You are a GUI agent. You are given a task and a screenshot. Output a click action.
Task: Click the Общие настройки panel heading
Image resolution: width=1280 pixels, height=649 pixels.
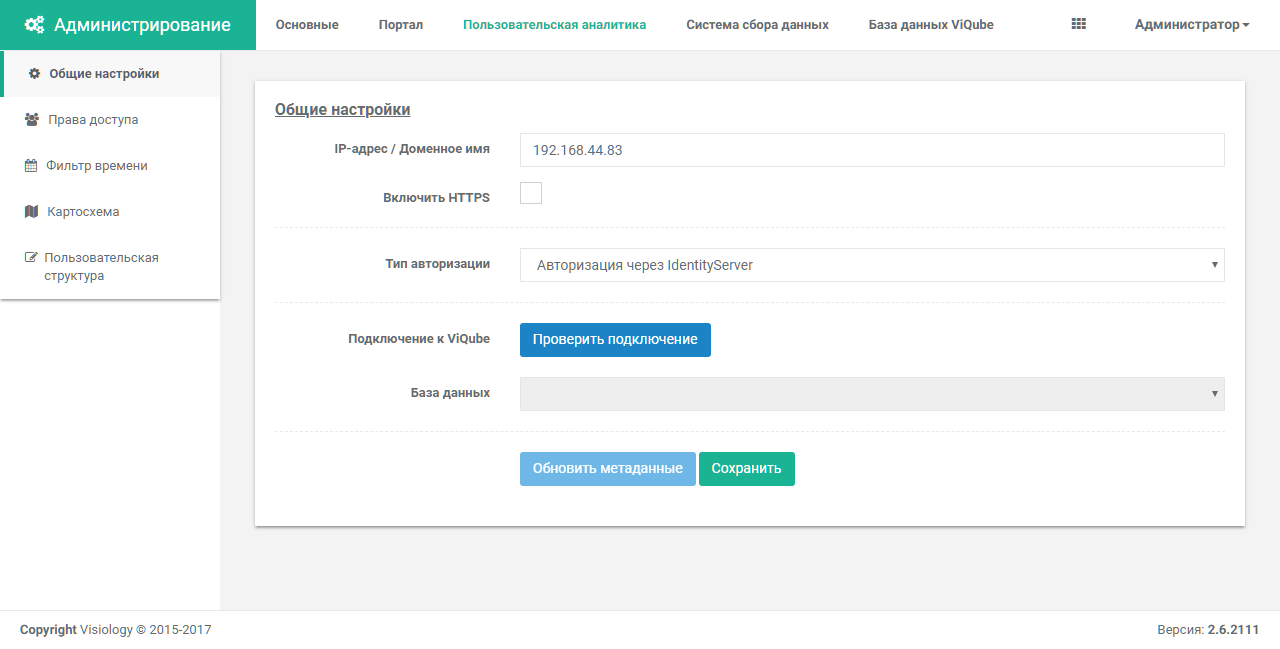342,110
